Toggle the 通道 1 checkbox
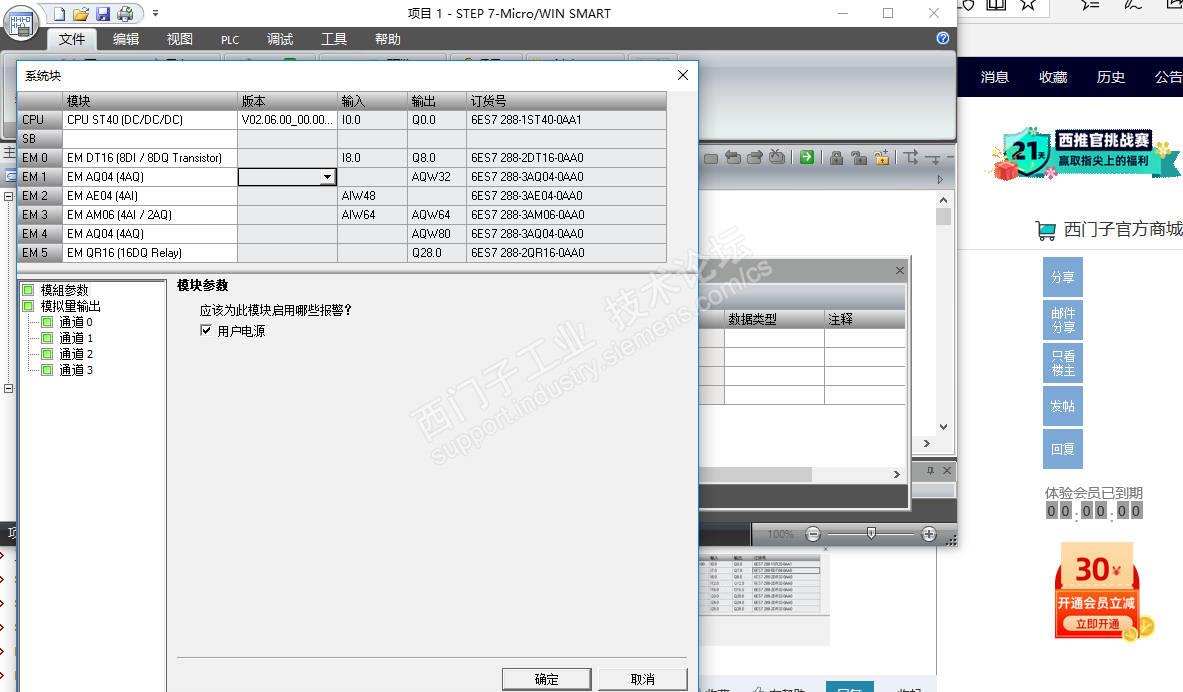Screen dimensions: 1183x692 pos(47,338)
